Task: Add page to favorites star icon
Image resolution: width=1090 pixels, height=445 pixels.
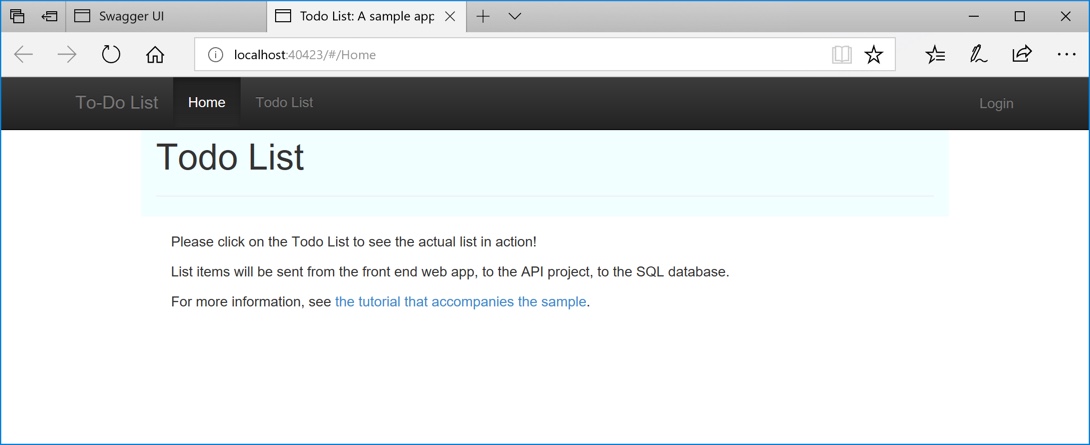Action: [874, 55]
